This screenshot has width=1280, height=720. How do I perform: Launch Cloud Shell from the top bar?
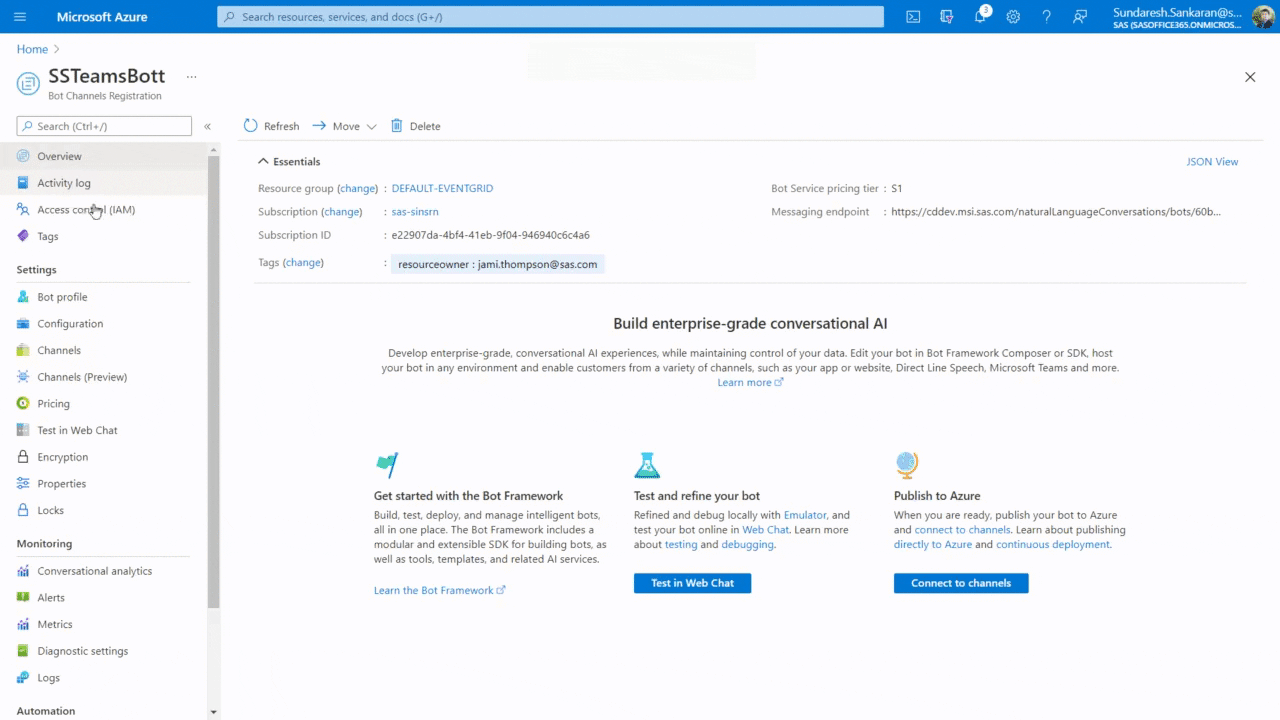tap(913, 17)
